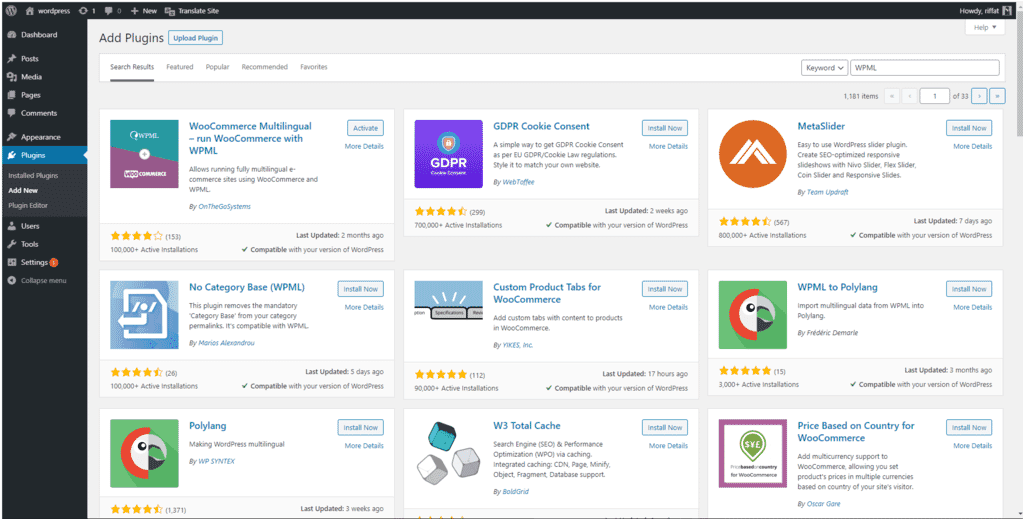
Task: Open Comments in the sidebar
Action: pyautogui.click(x=44, y=113)
